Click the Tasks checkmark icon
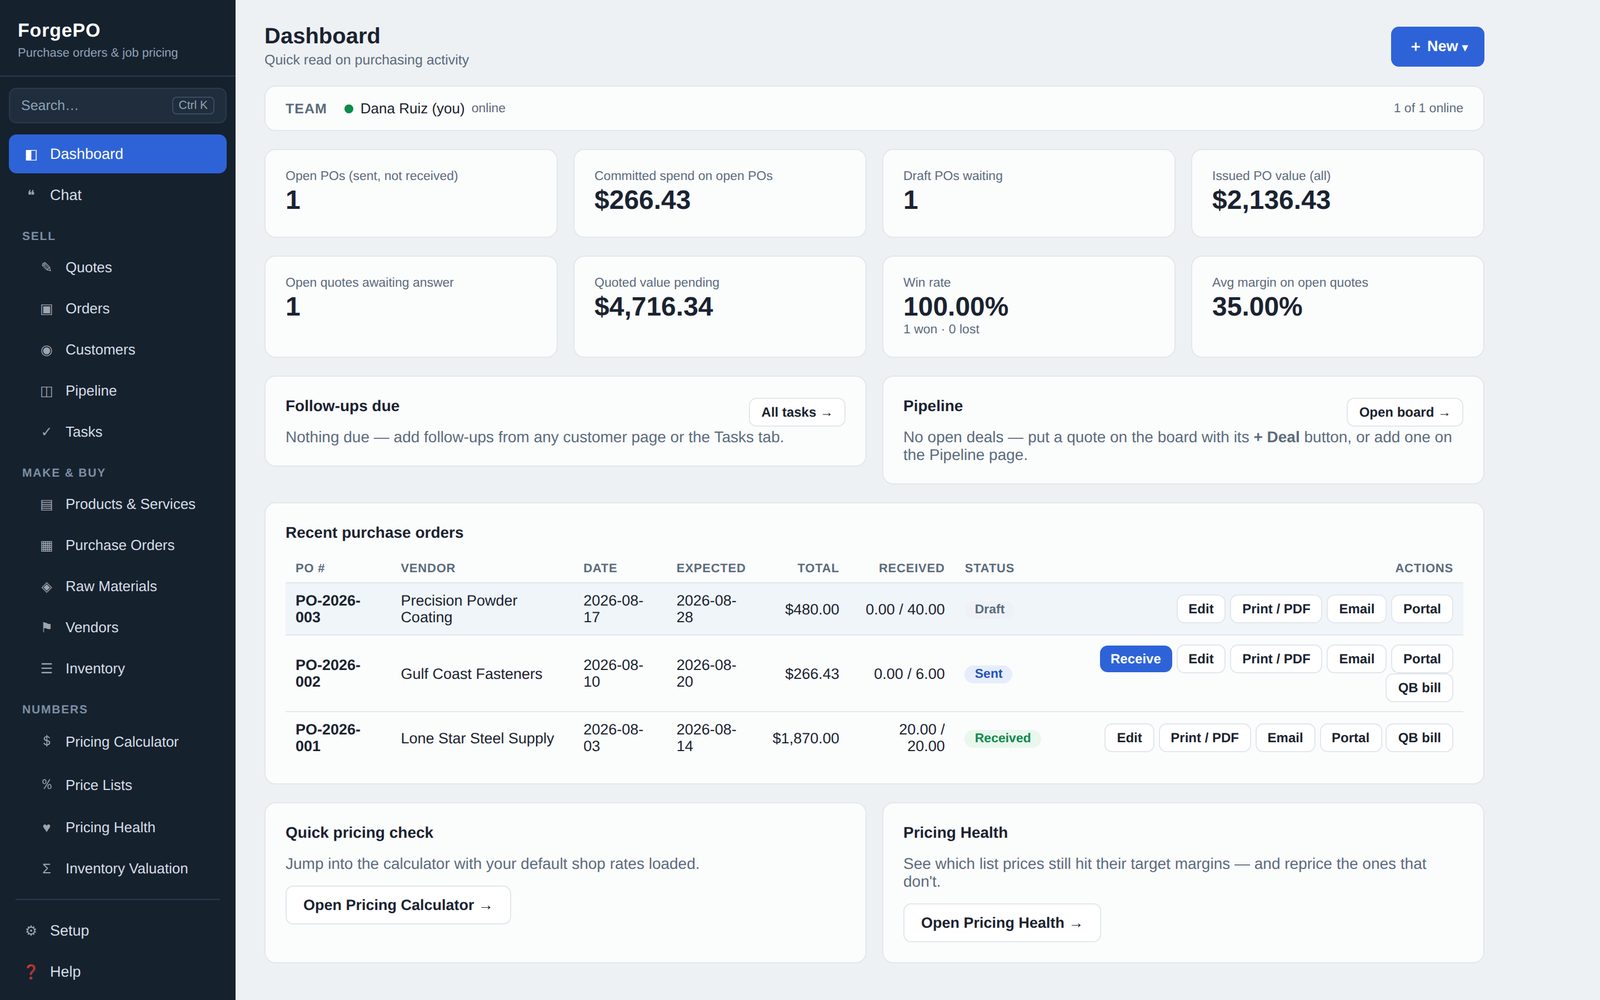The height and width of the screenshot is (1000, 1600). pyautogui.click(x=46, y=432)
